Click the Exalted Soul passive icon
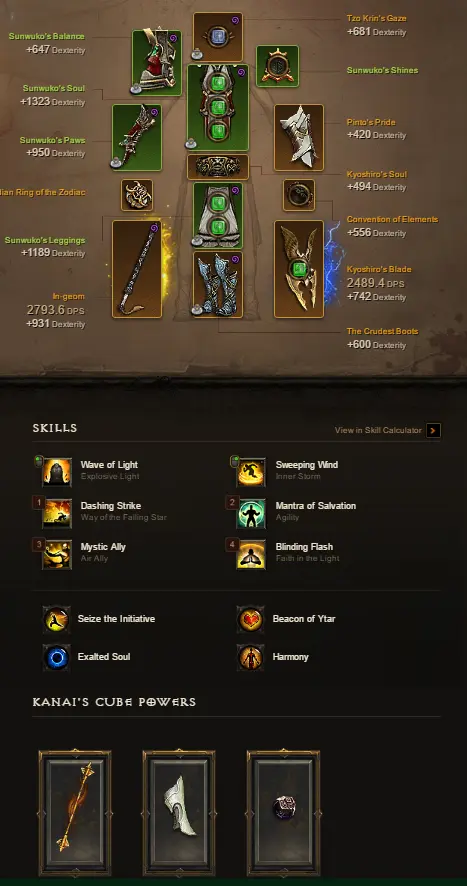This screenshot has height=886, width=467. click(x=57, y=657)
